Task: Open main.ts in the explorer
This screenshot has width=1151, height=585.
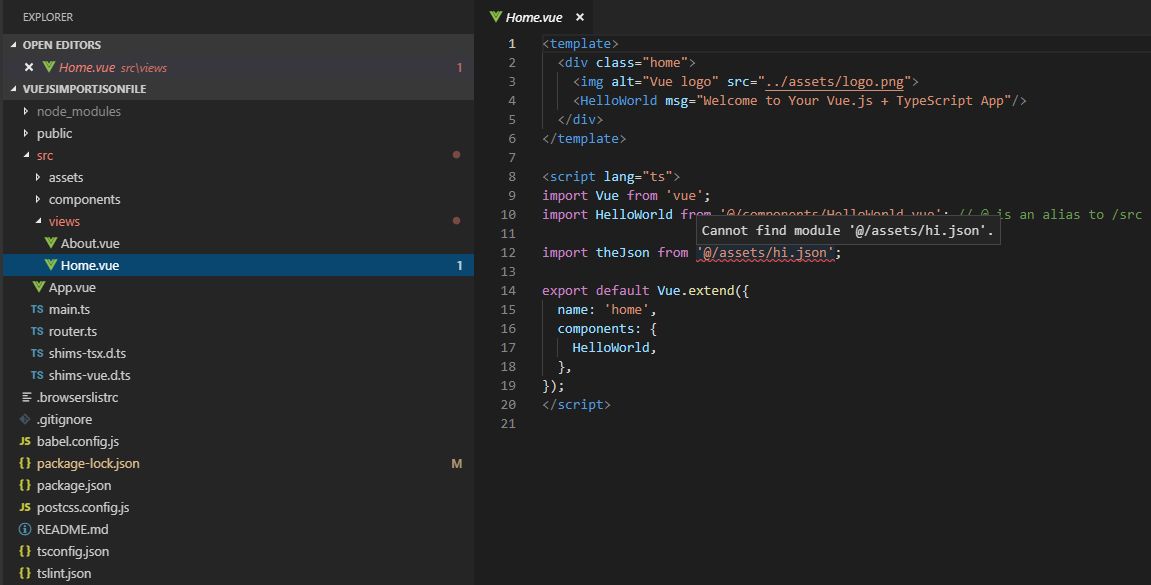Action: [69, 309]
